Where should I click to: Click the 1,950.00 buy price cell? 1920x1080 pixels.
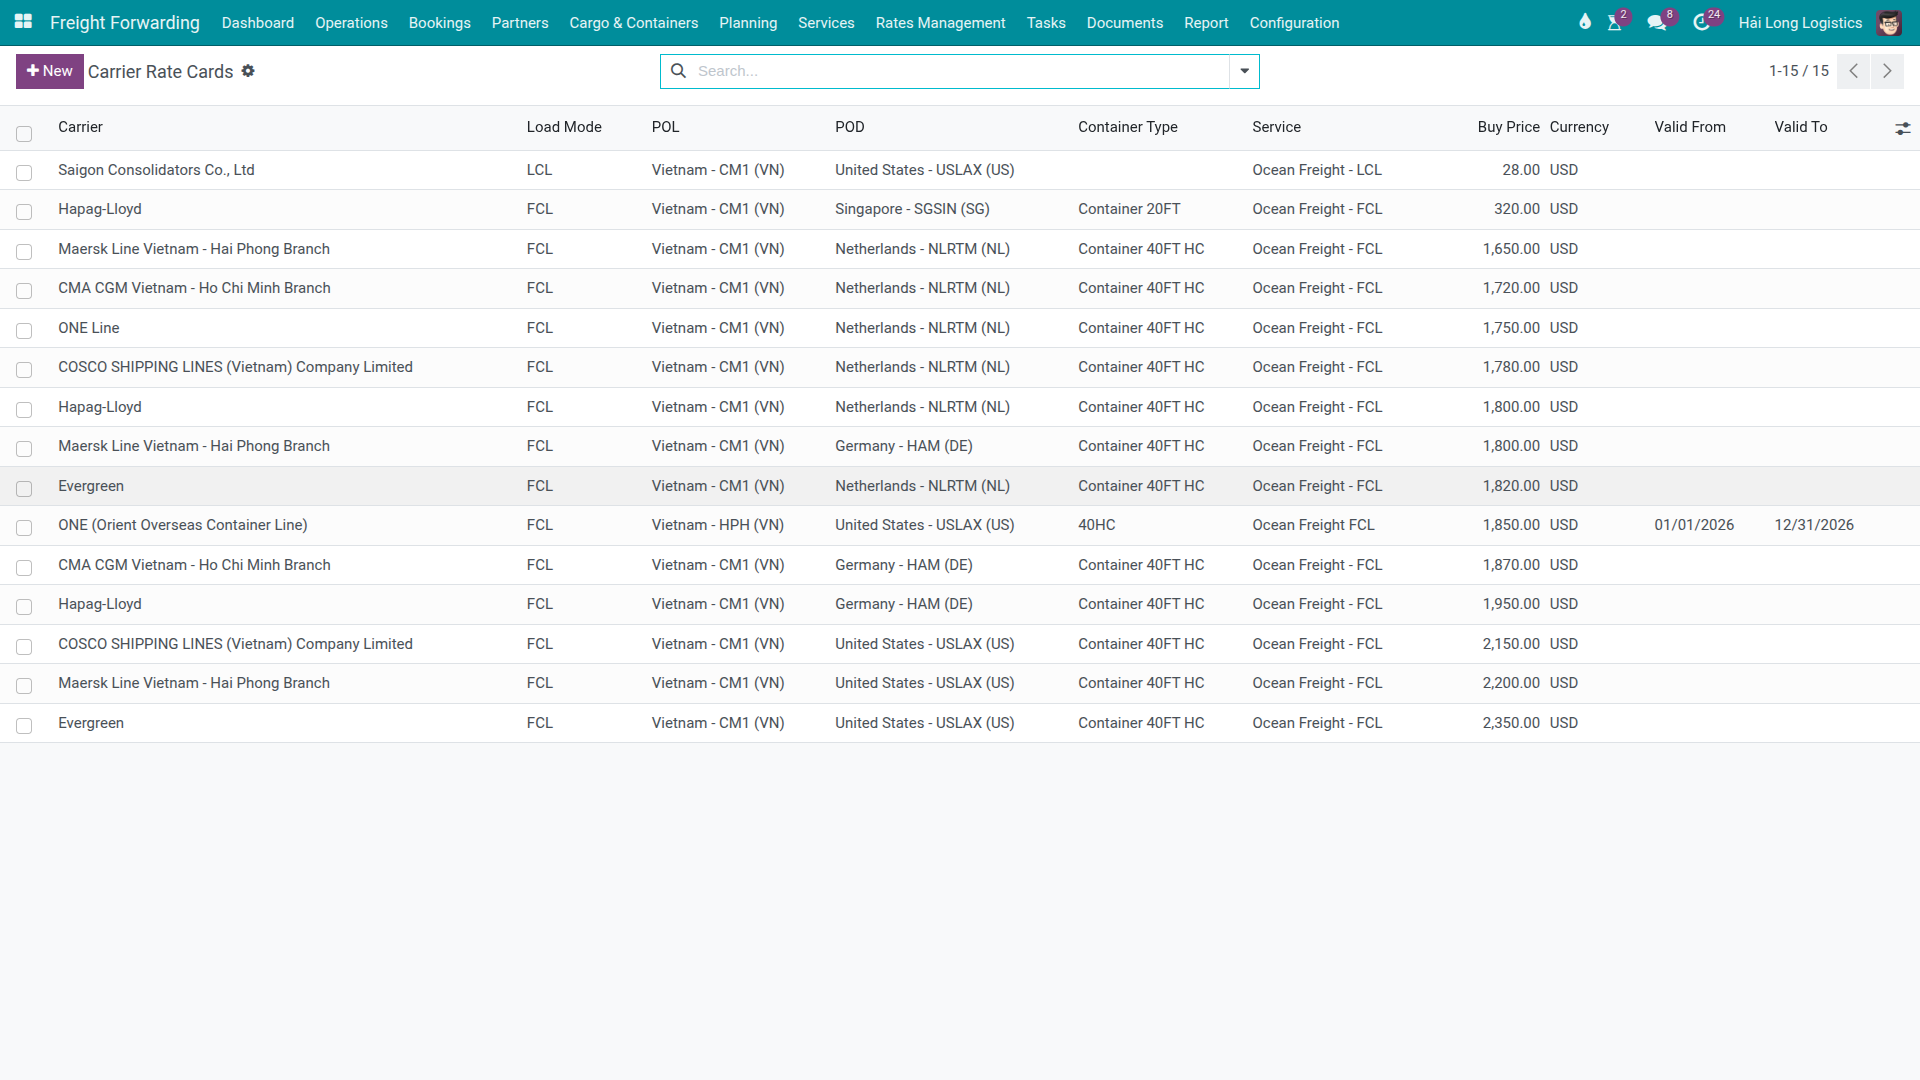click(1511, 604)
